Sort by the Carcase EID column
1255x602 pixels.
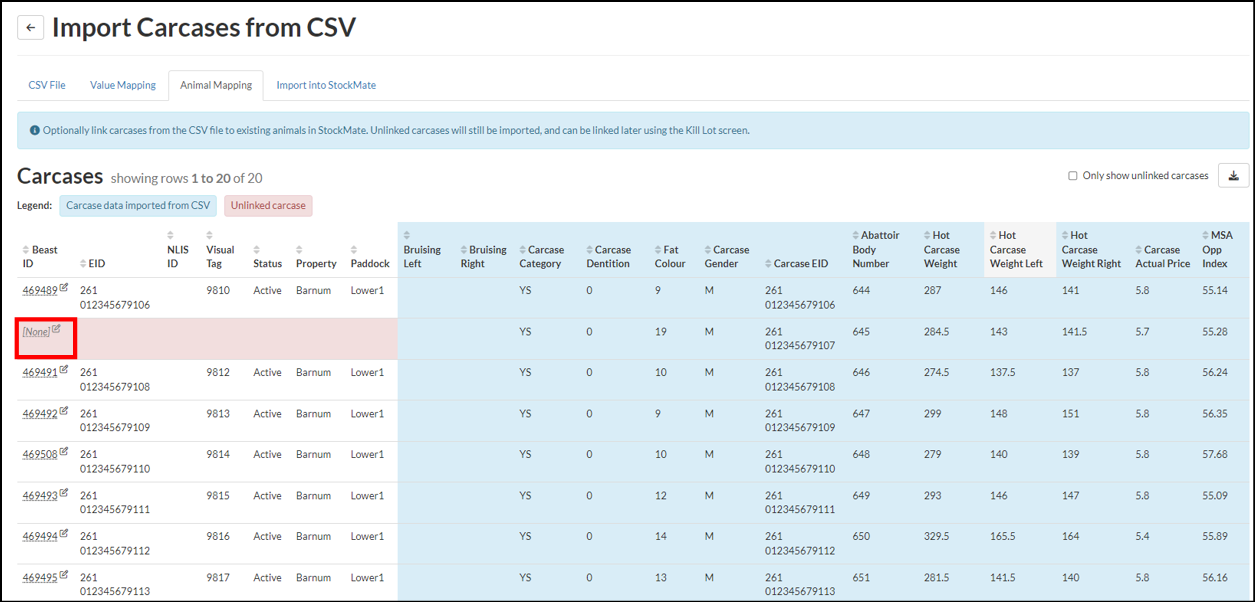797,264
